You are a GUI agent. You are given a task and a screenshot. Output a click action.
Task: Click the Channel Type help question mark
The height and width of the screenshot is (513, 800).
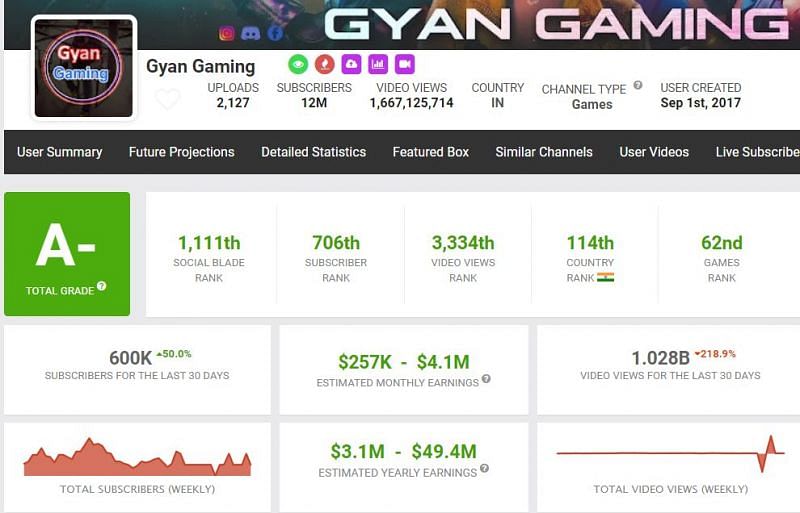point(638,85)
